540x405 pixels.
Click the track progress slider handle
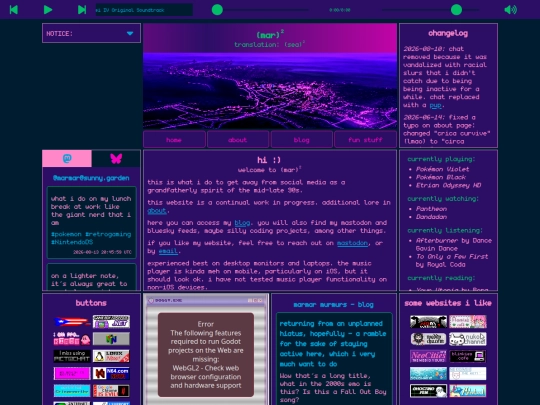217,10
